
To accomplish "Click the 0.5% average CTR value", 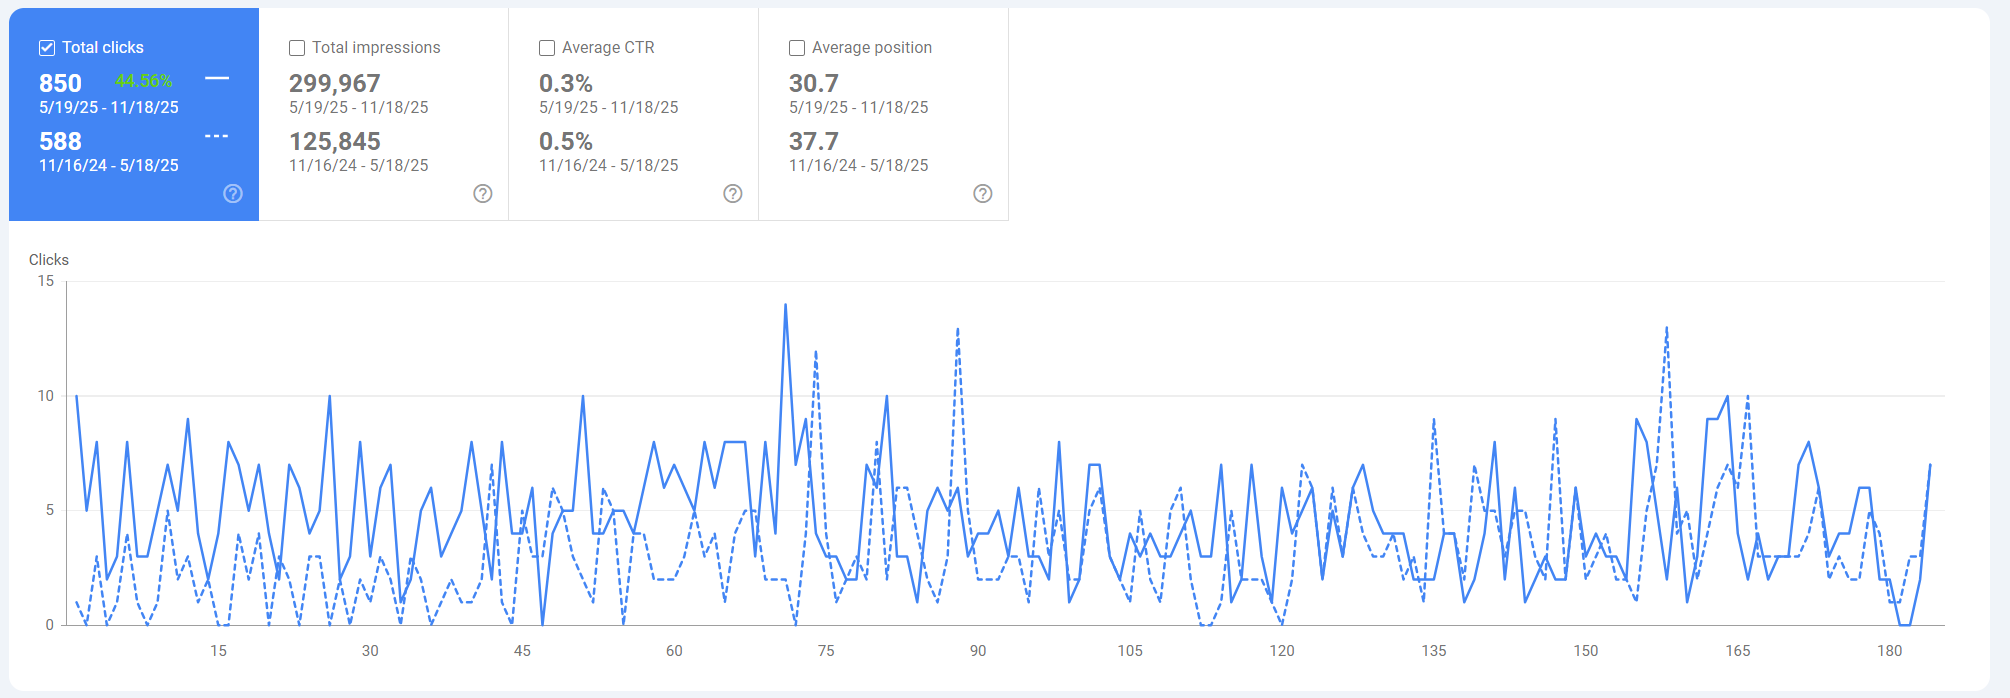I will (x=566, y=141).
